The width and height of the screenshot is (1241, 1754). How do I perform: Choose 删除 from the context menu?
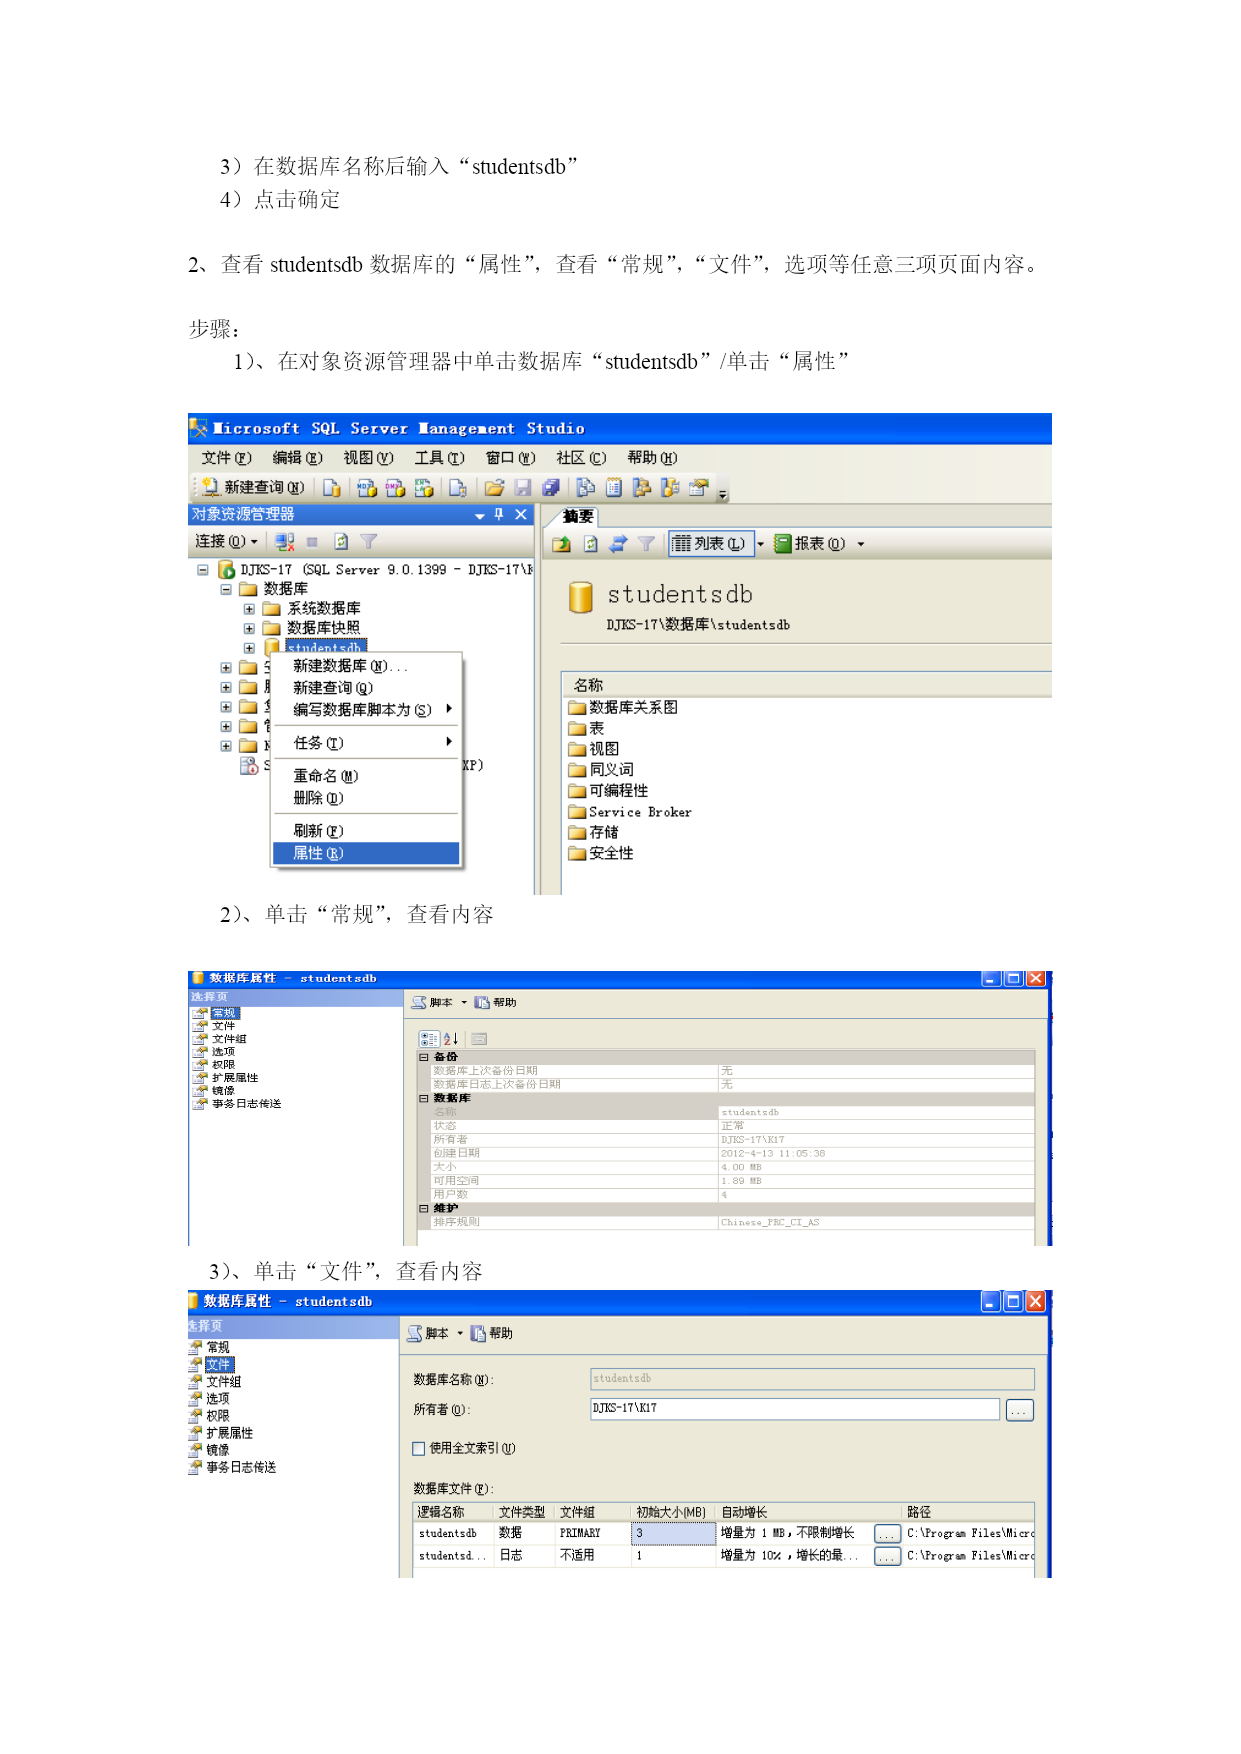click(366, 798)
